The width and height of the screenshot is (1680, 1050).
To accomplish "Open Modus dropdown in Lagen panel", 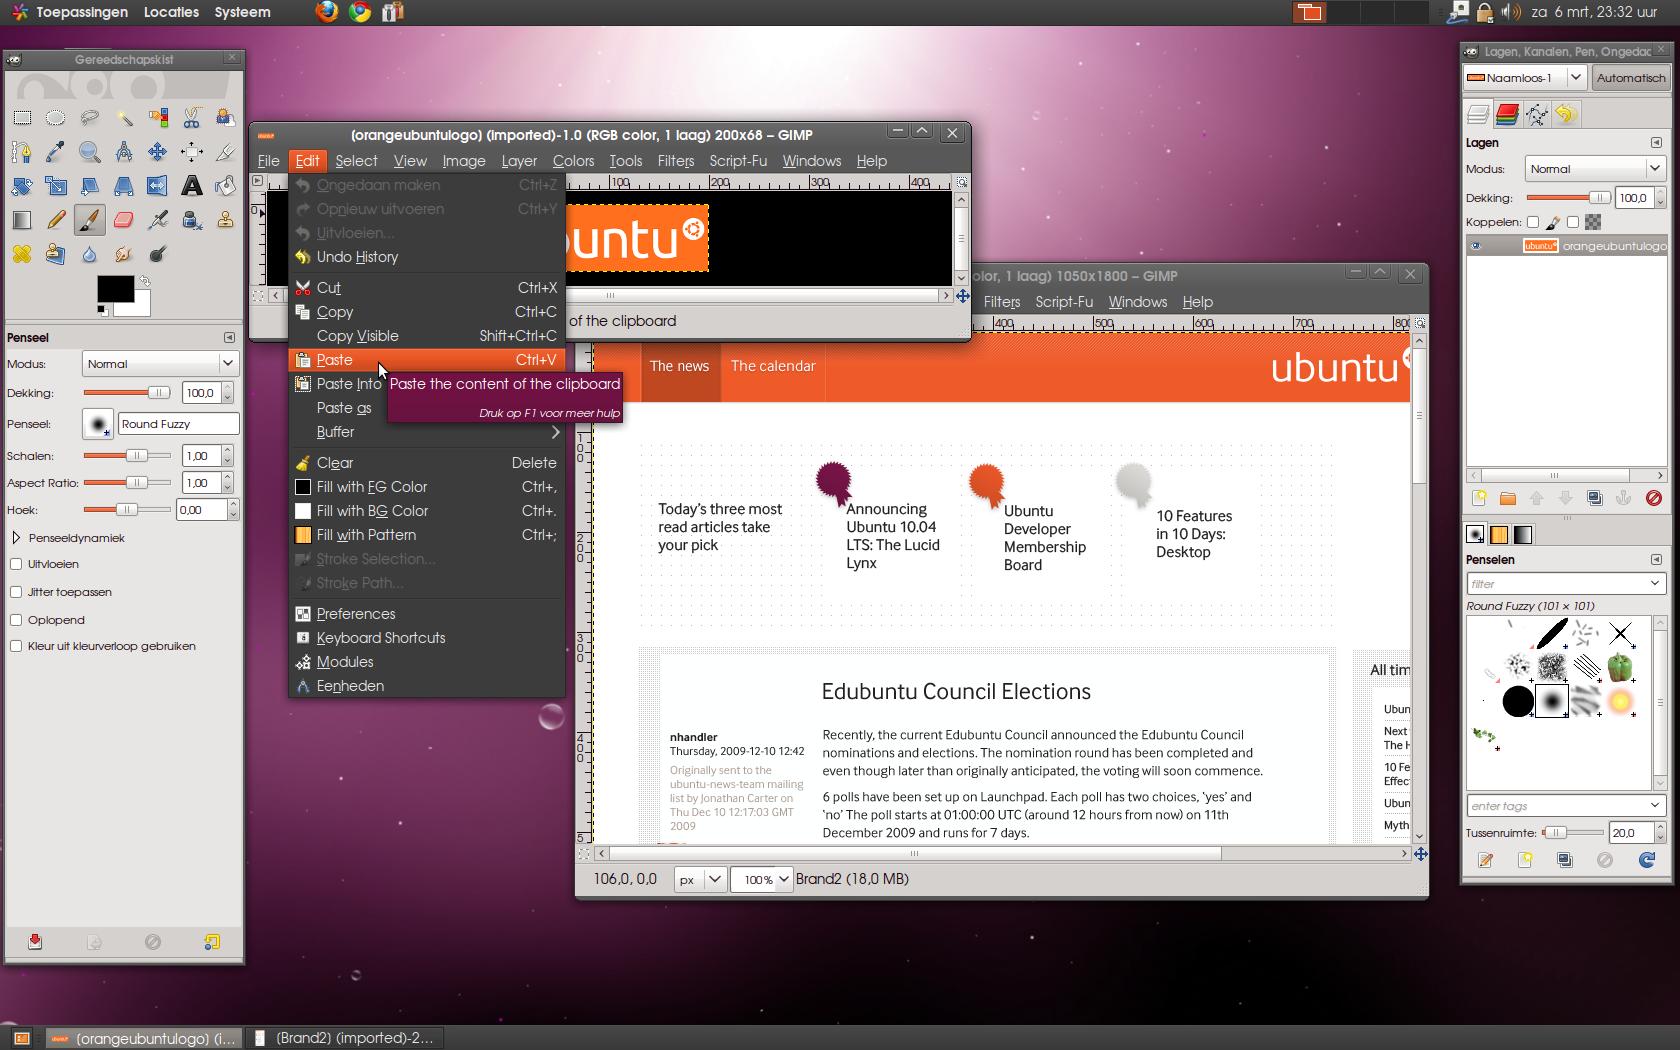I will [1594, 169].
